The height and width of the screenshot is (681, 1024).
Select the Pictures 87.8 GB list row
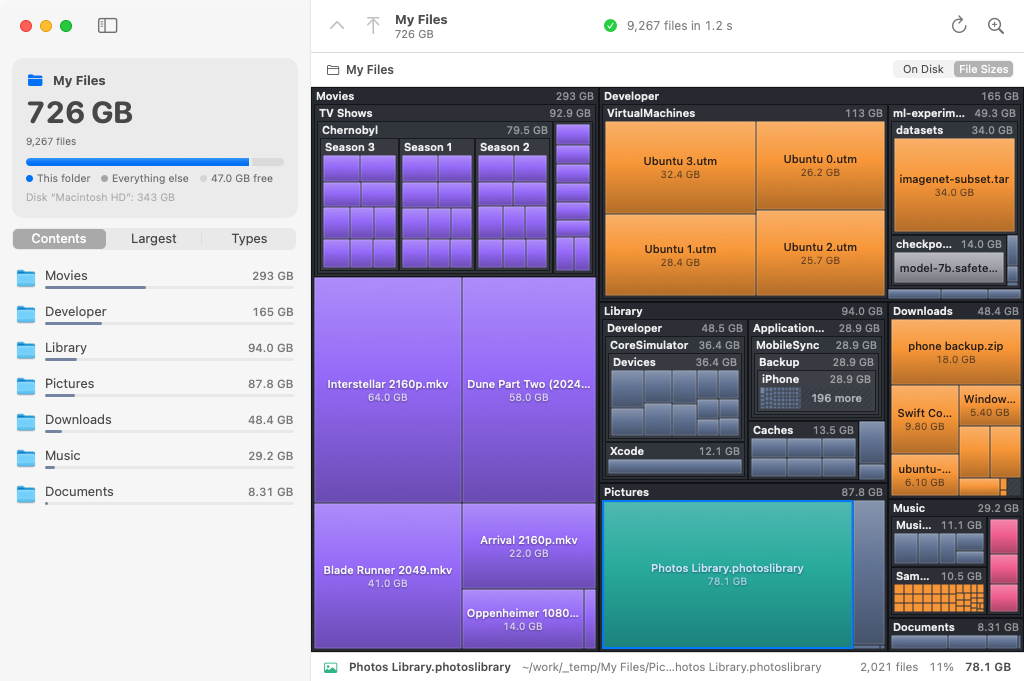(x=155, y=385)
